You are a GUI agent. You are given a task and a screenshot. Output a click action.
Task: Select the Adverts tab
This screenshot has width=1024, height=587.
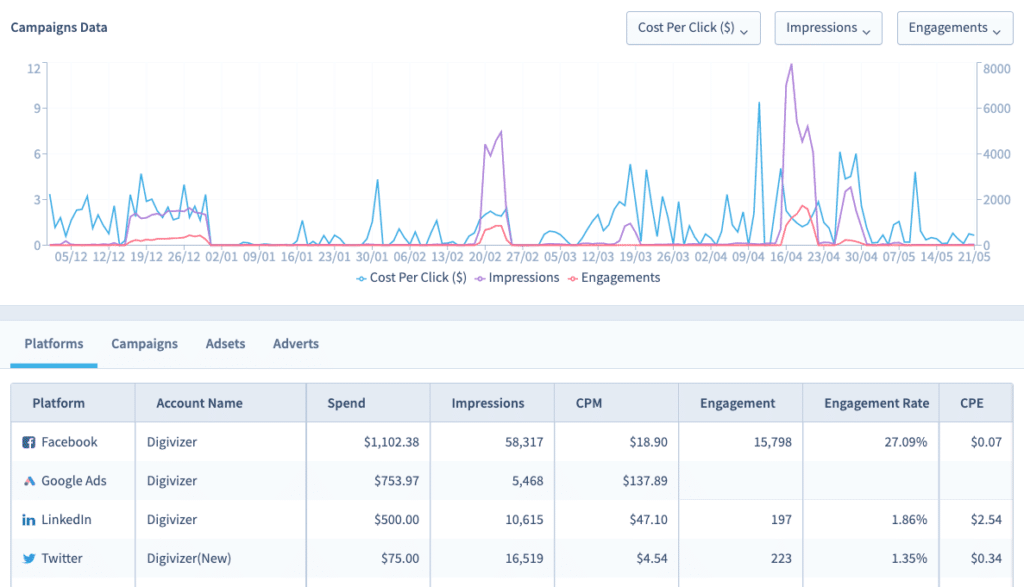(296, 344)
